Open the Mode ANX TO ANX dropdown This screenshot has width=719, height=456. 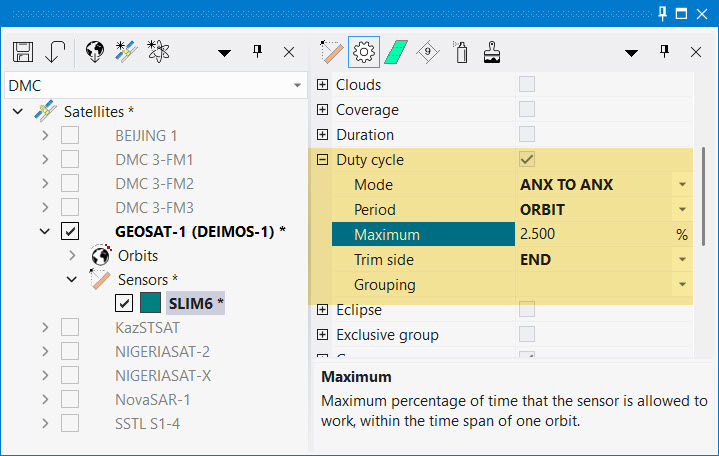click(x=681, y=185)
